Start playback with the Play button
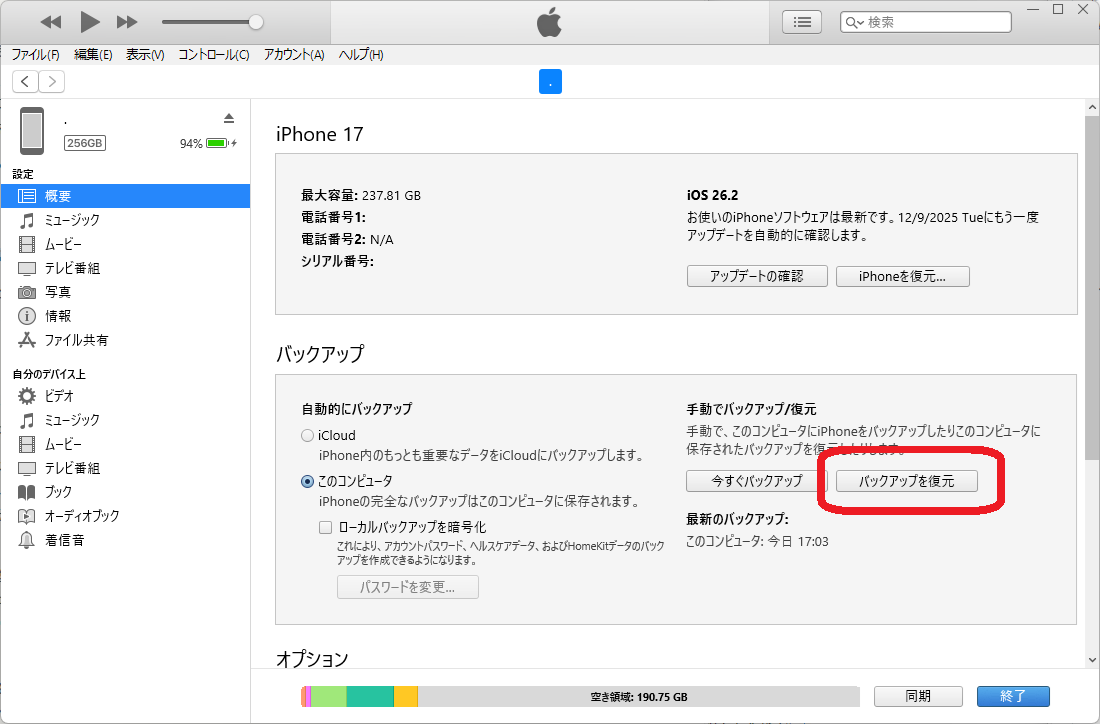 point(89,22)
